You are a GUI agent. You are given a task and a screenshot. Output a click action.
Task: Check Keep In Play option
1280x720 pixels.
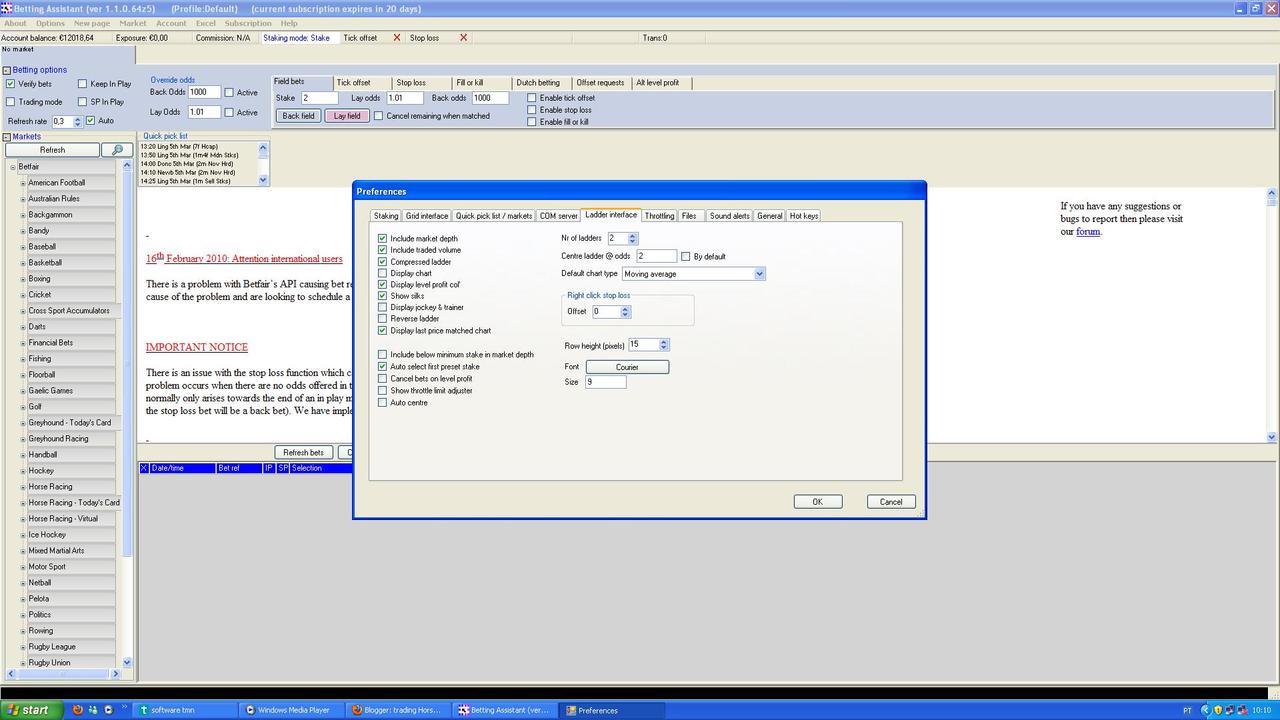(83, 84)
